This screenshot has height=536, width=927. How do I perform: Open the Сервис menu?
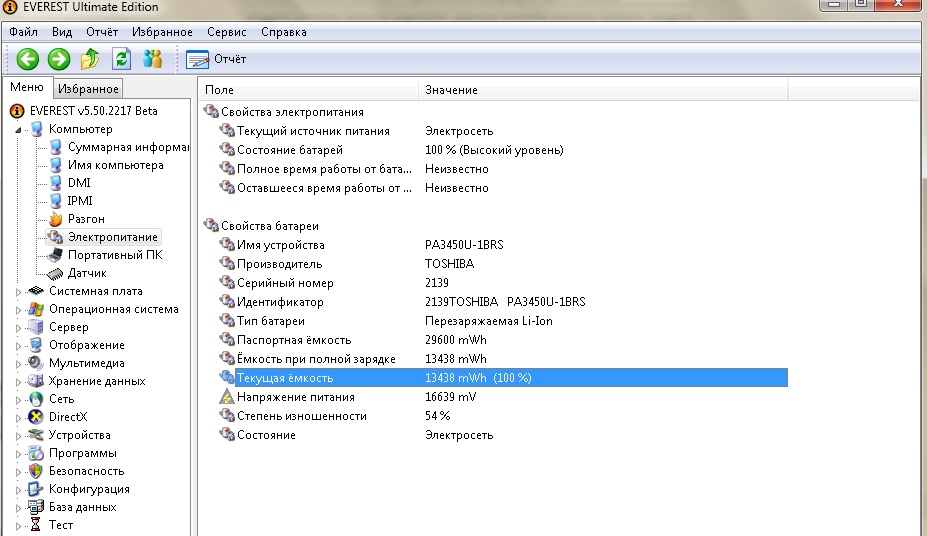point(226,32)
